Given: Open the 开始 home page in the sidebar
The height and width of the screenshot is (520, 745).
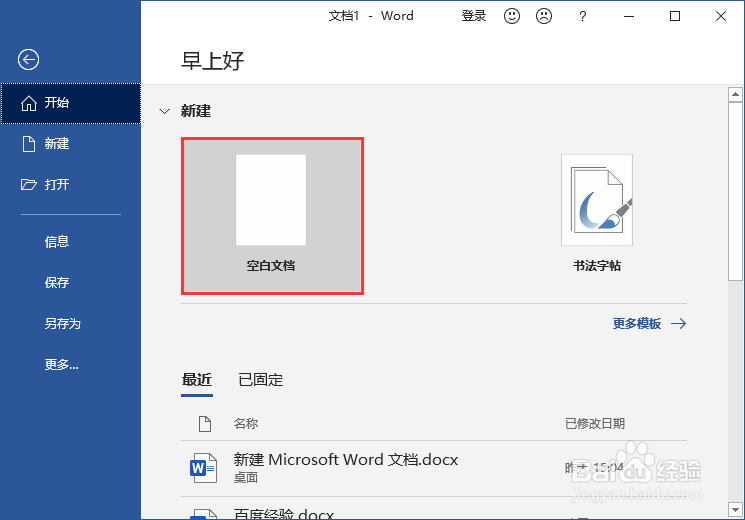Looking at the screenshot, I should pyautogui.click(x=71, y=103).
